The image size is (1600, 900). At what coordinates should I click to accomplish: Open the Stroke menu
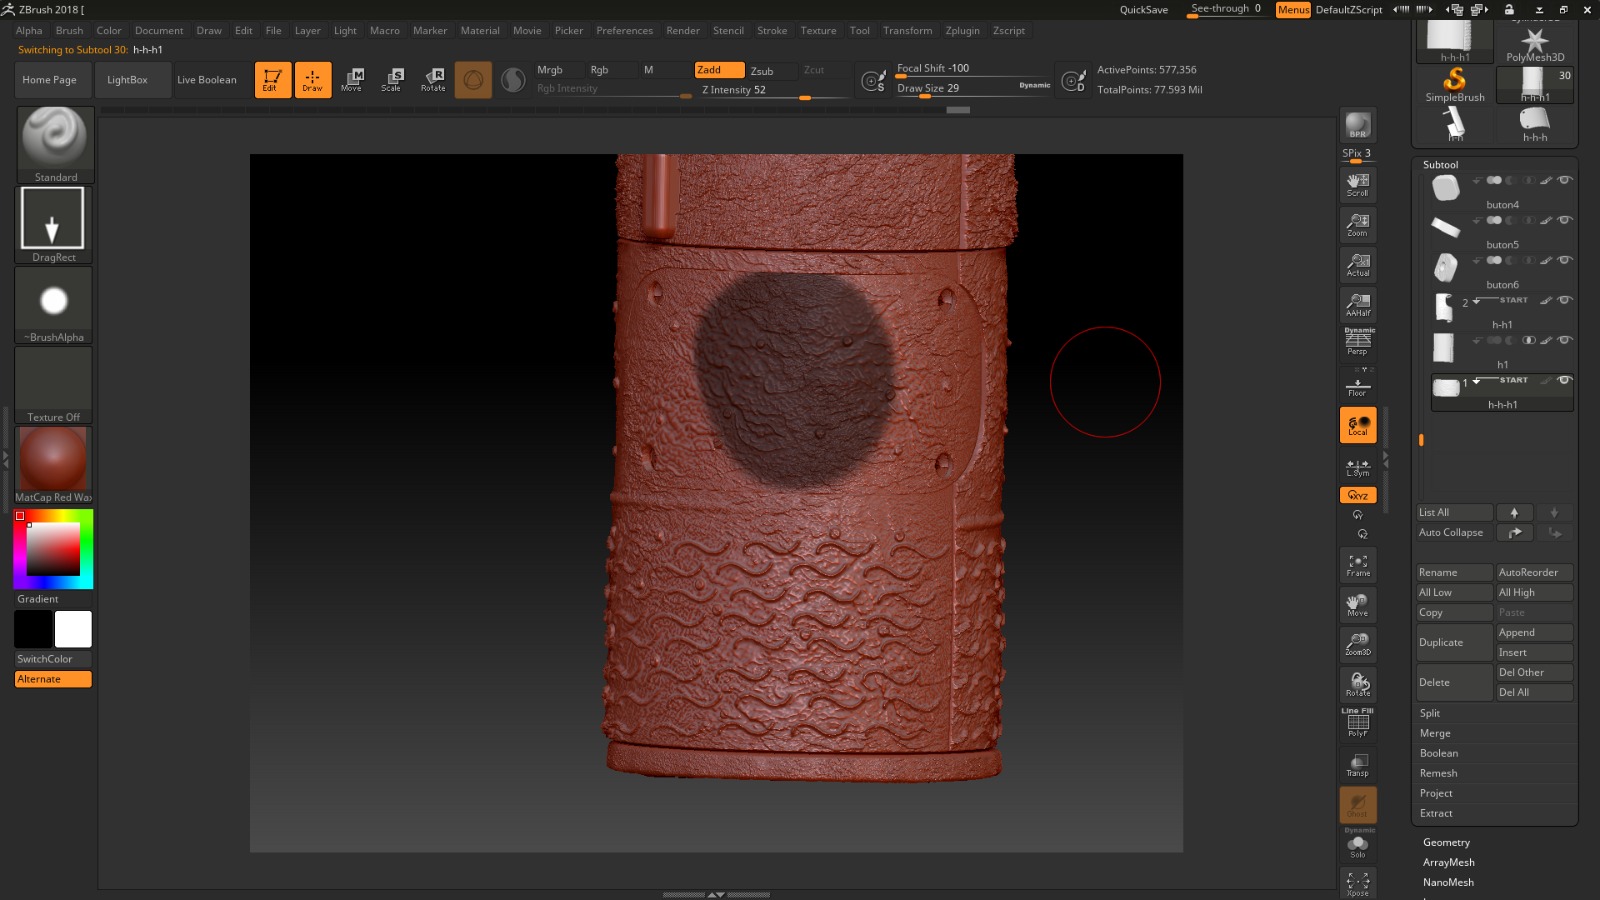[x=771, y=31]
